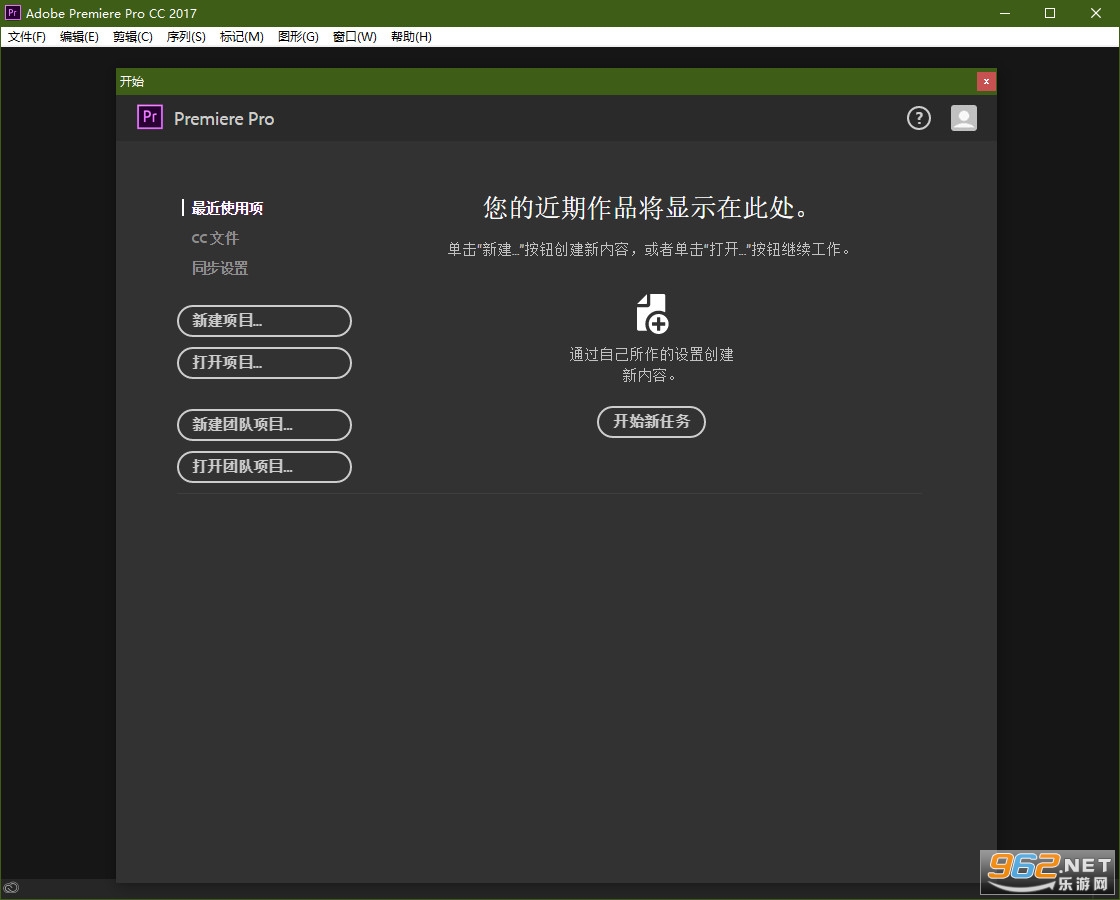Click the Pr app icon in title bar
The height and width of the screenshot is (900, 1120).
click(x=12, y=12)
